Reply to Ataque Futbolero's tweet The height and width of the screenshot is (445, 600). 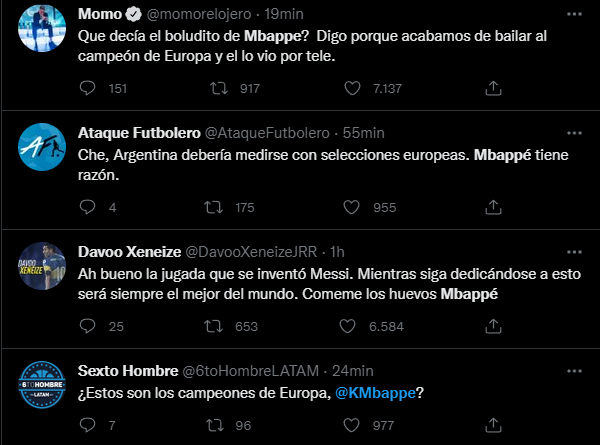coord(88,208)
